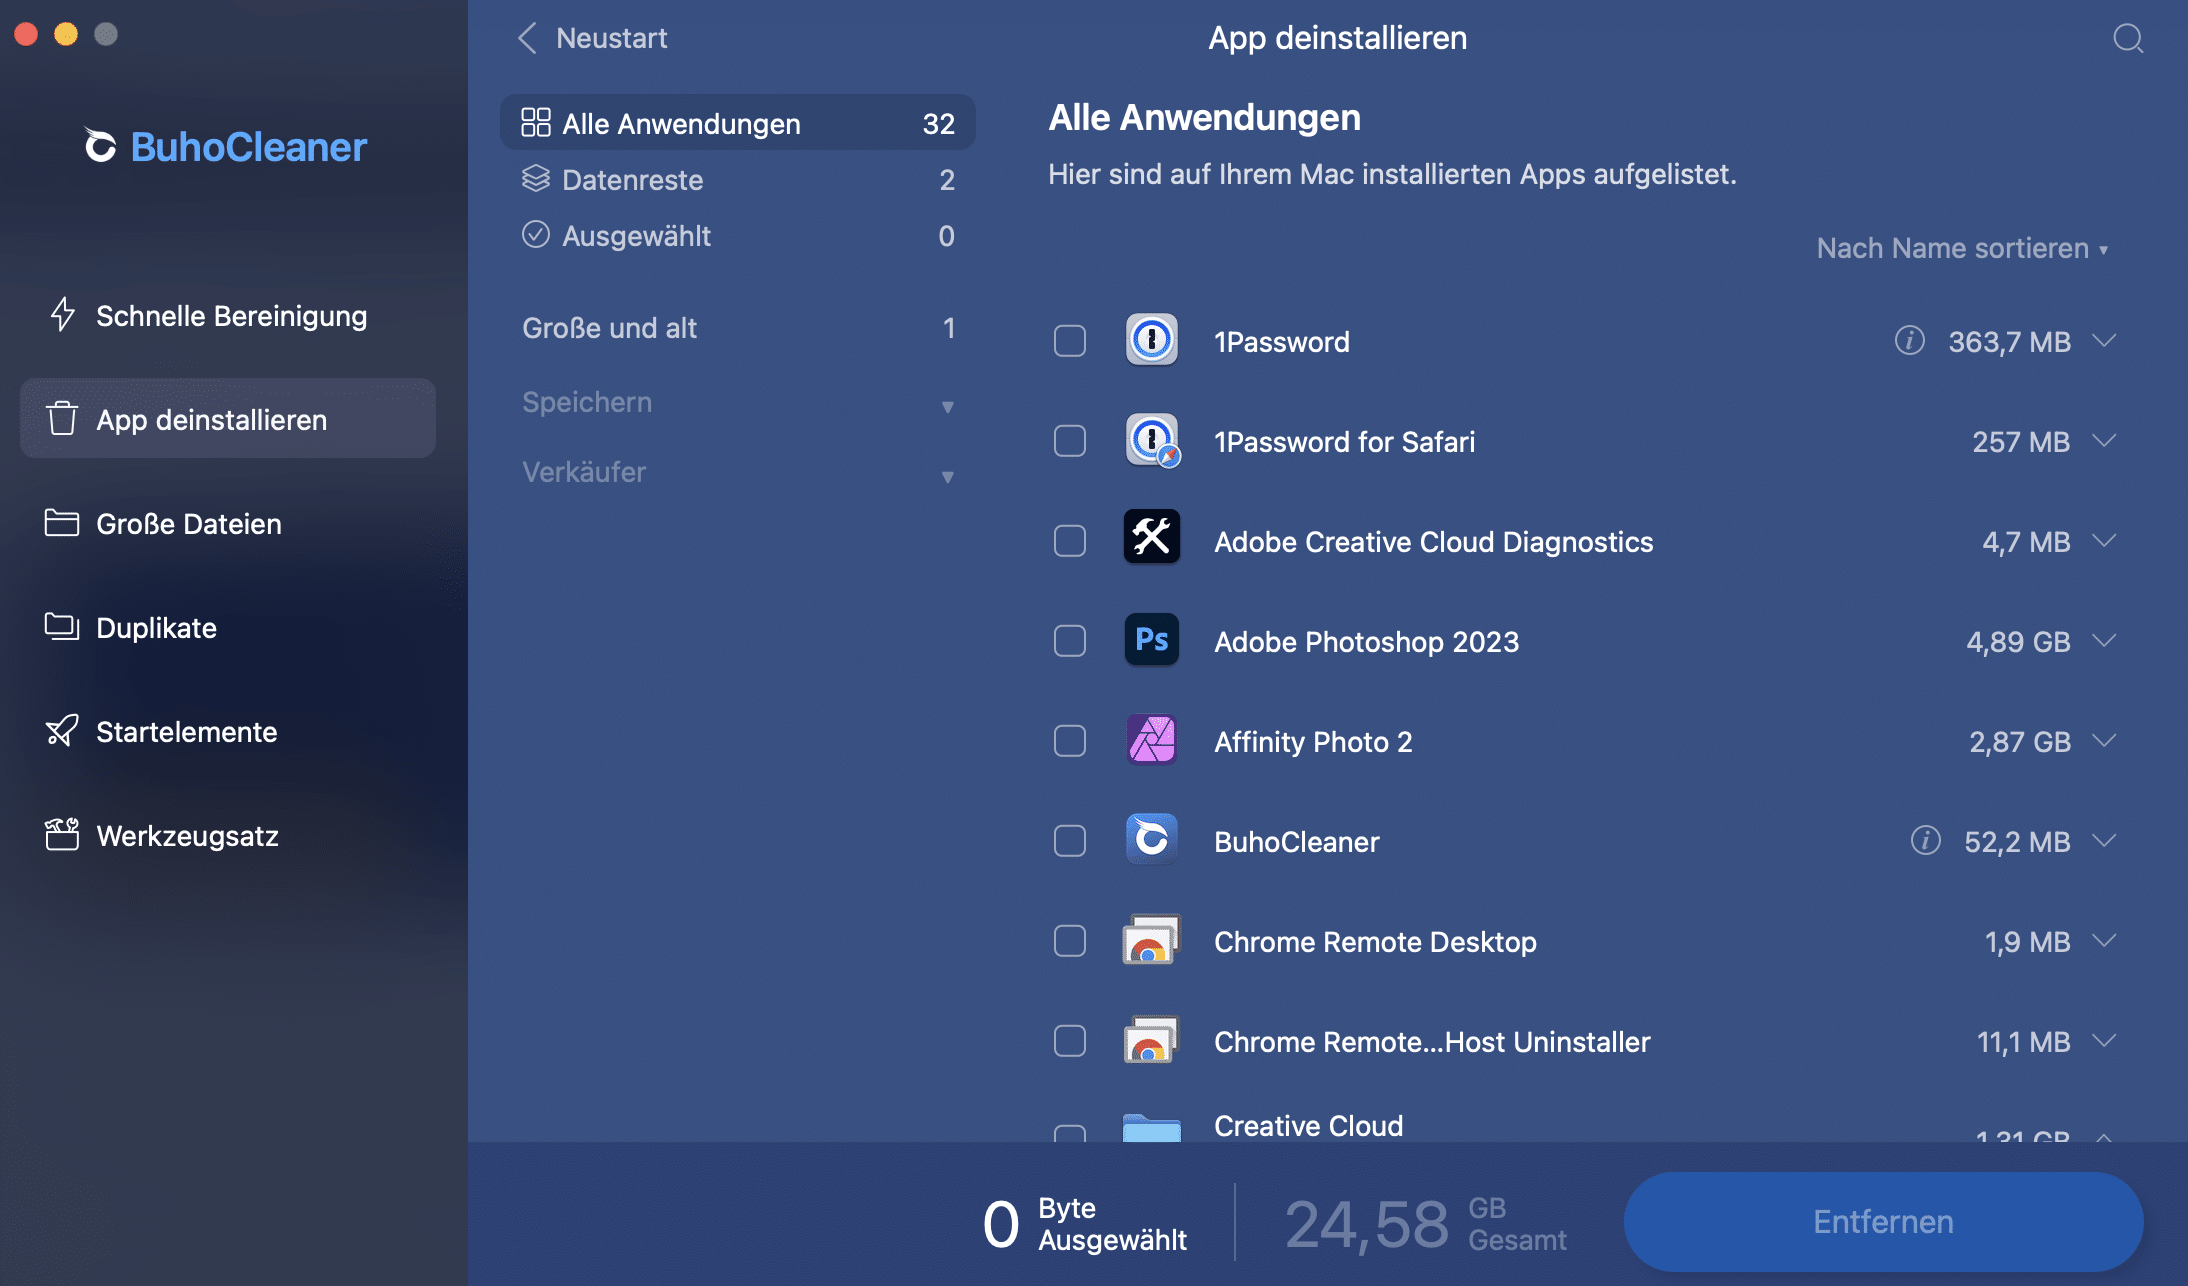Click the Chrome Remote Host Uninstaller icon
Screen dimensions: 2188x1286
pyautogui.click(x=1152, y=1040)
